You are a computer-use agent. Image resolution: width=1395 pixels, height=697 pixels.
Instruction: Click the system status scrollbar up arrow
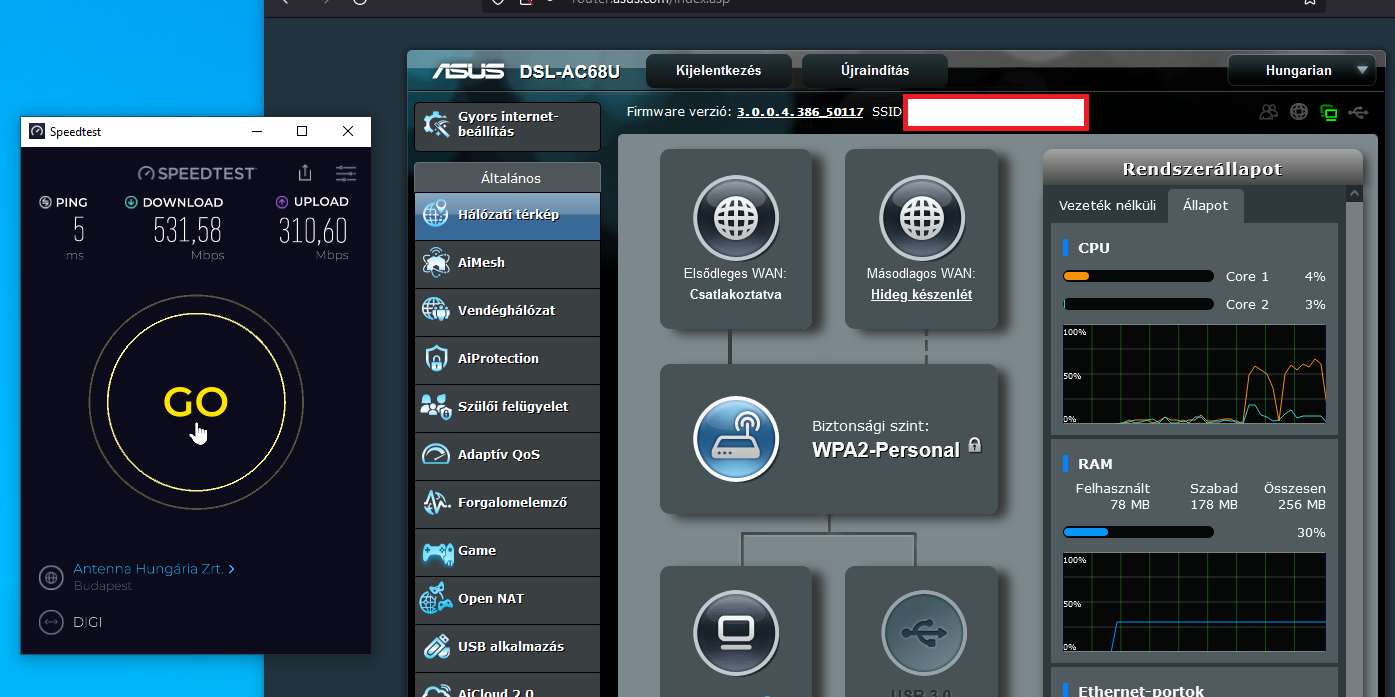pos(1354,193)
